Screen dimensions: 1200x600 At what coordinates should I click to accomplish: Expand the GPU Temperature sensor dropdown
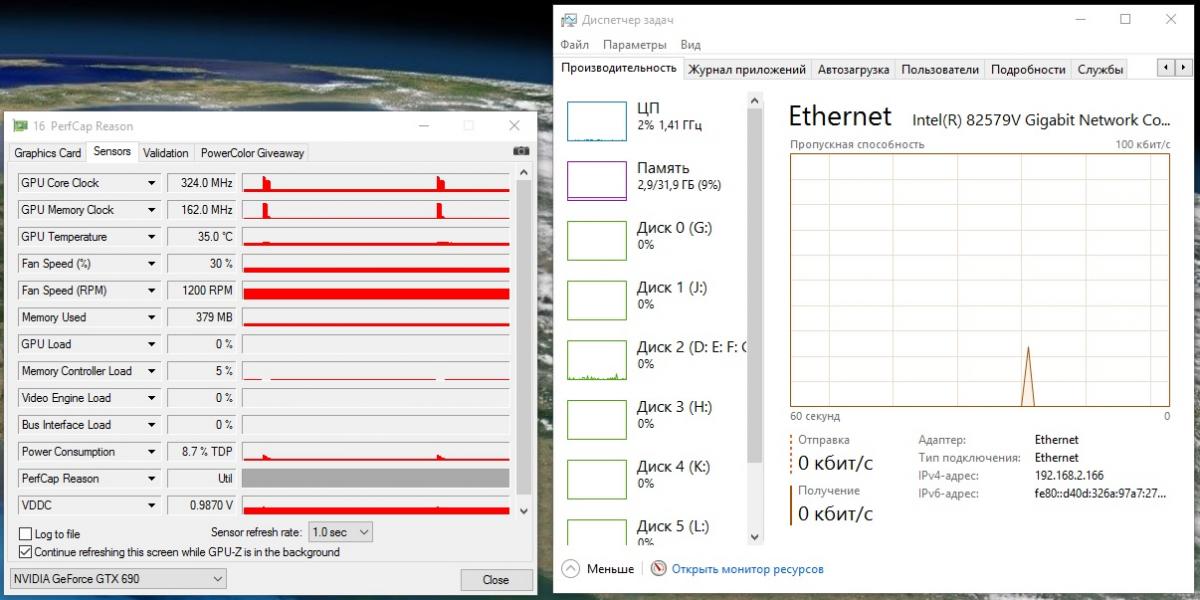coord(152,237)
